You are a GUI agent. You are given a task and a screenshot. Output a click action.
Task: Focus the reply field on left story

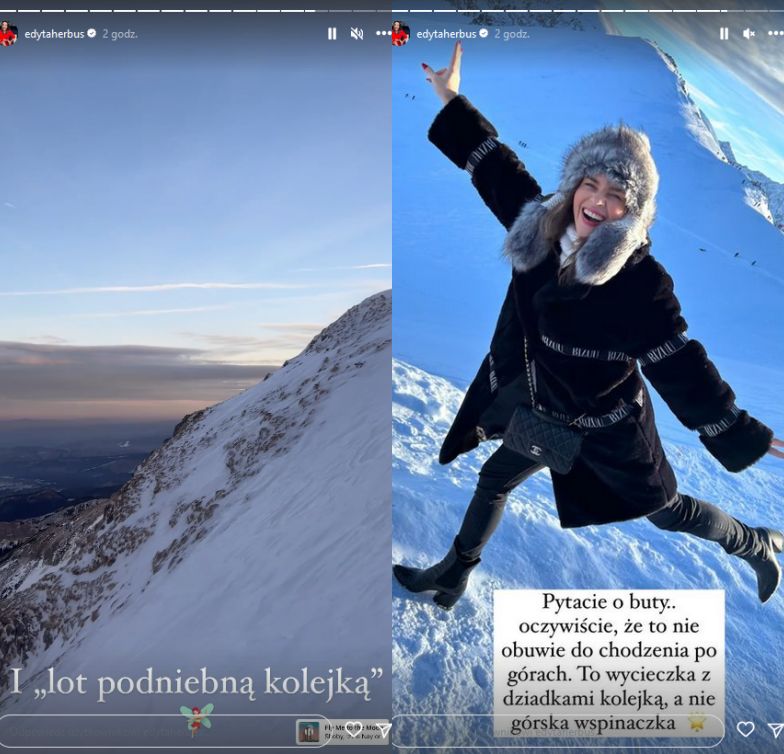(165, 731)
